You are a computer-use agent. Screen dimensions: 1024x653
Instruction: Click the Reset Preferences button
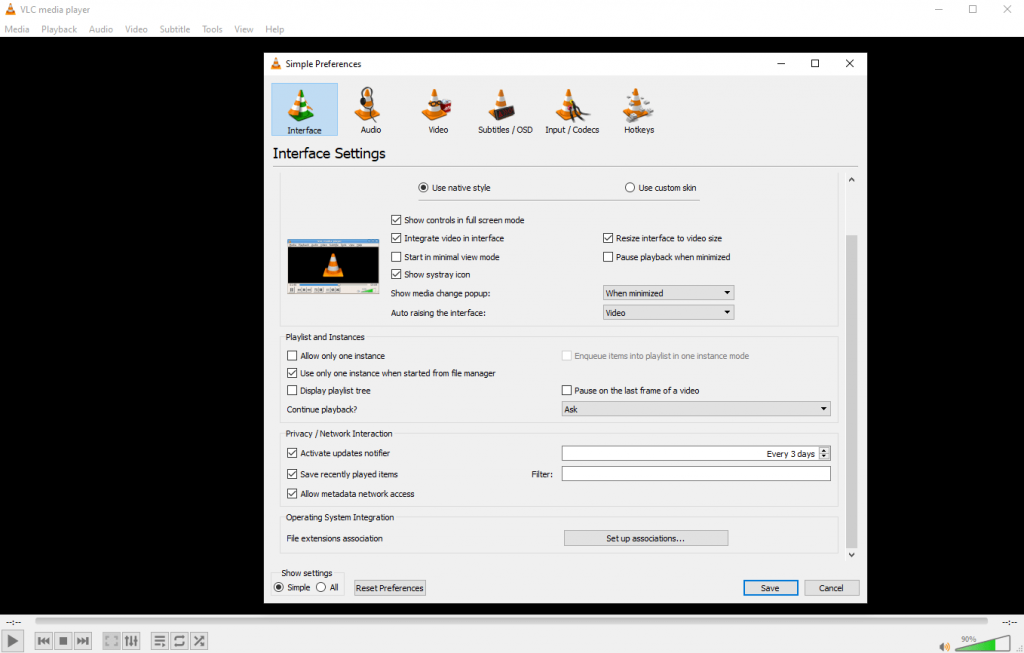(x=390, y=588)
